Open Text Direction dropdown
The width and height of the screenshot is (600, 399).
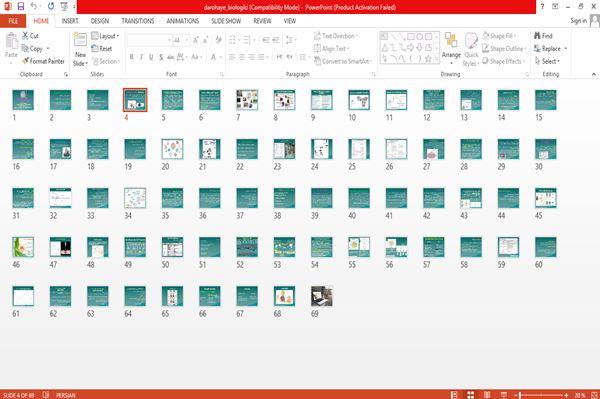click(336, 36)
